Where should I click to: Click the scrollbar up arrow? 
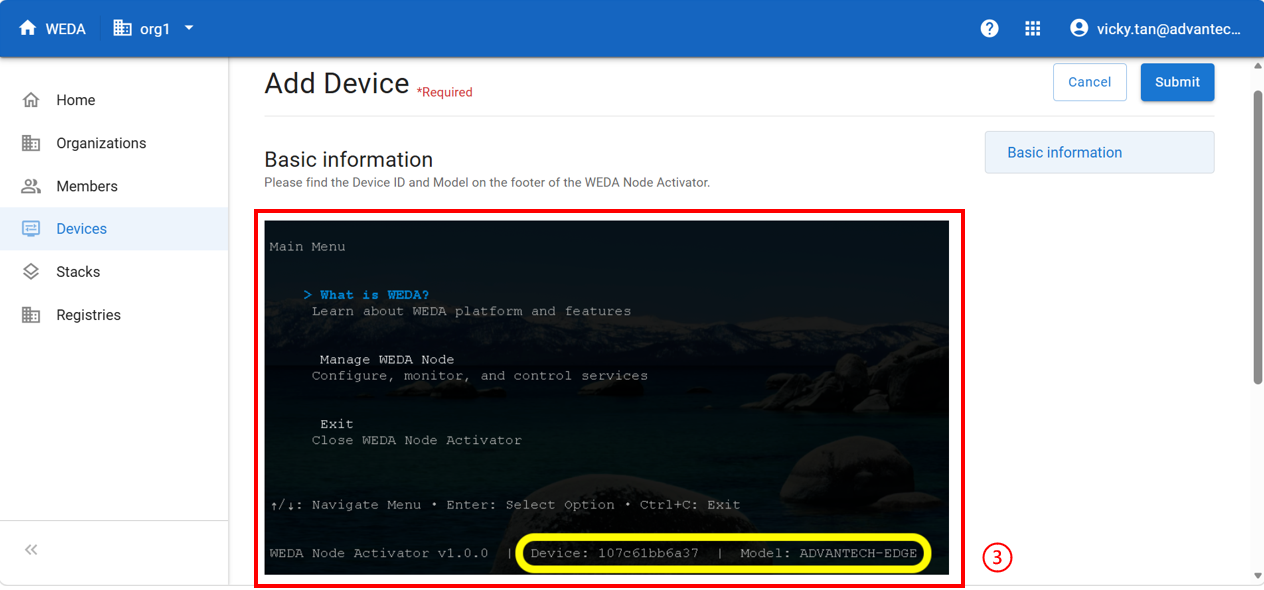(1258, 66)
